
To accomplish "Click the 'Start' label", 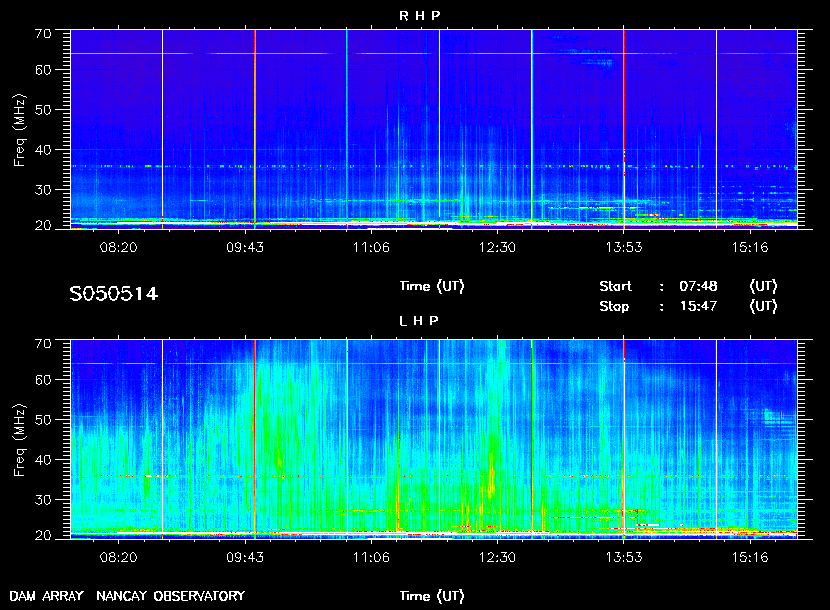I will pos(616,286).
